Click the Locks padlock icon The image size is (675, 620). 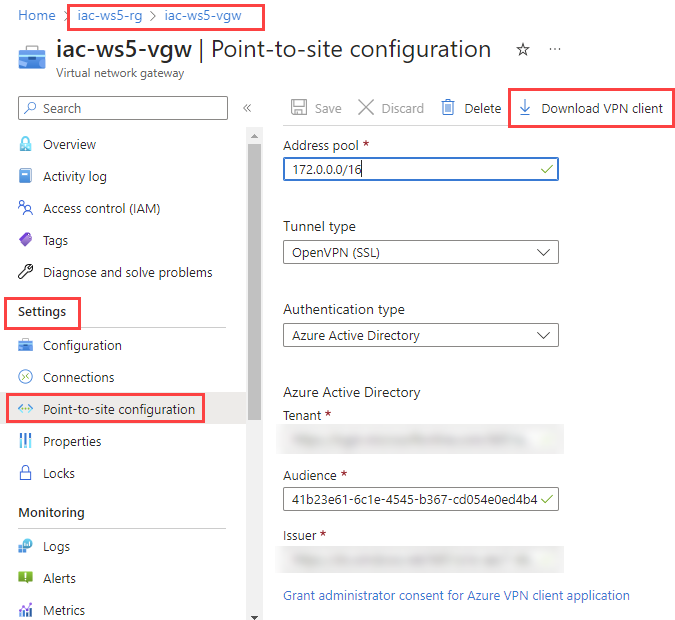(x=25, y=473)
